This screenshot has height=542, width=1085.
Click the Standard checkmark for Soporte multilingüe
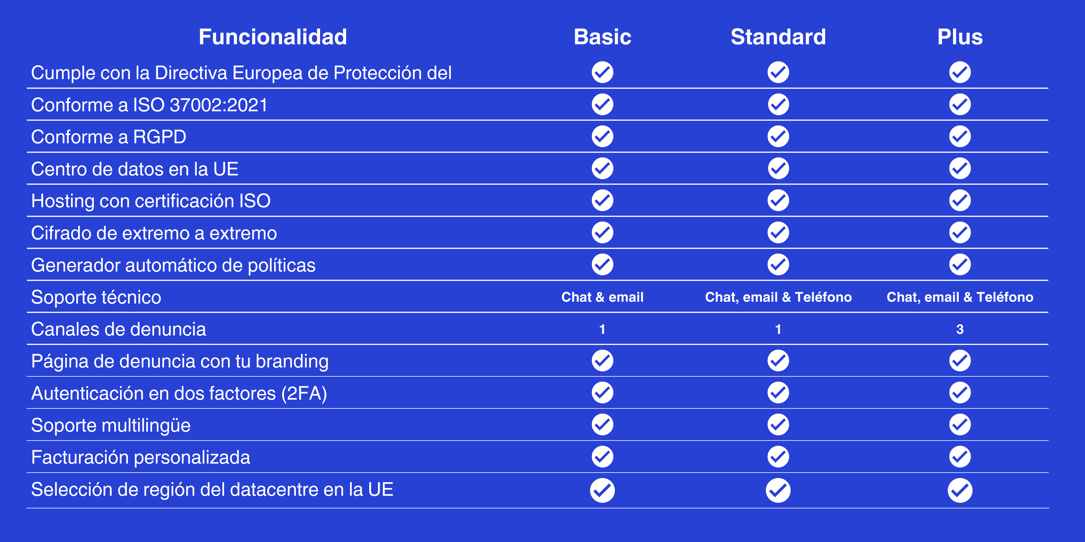click(778, 424)
